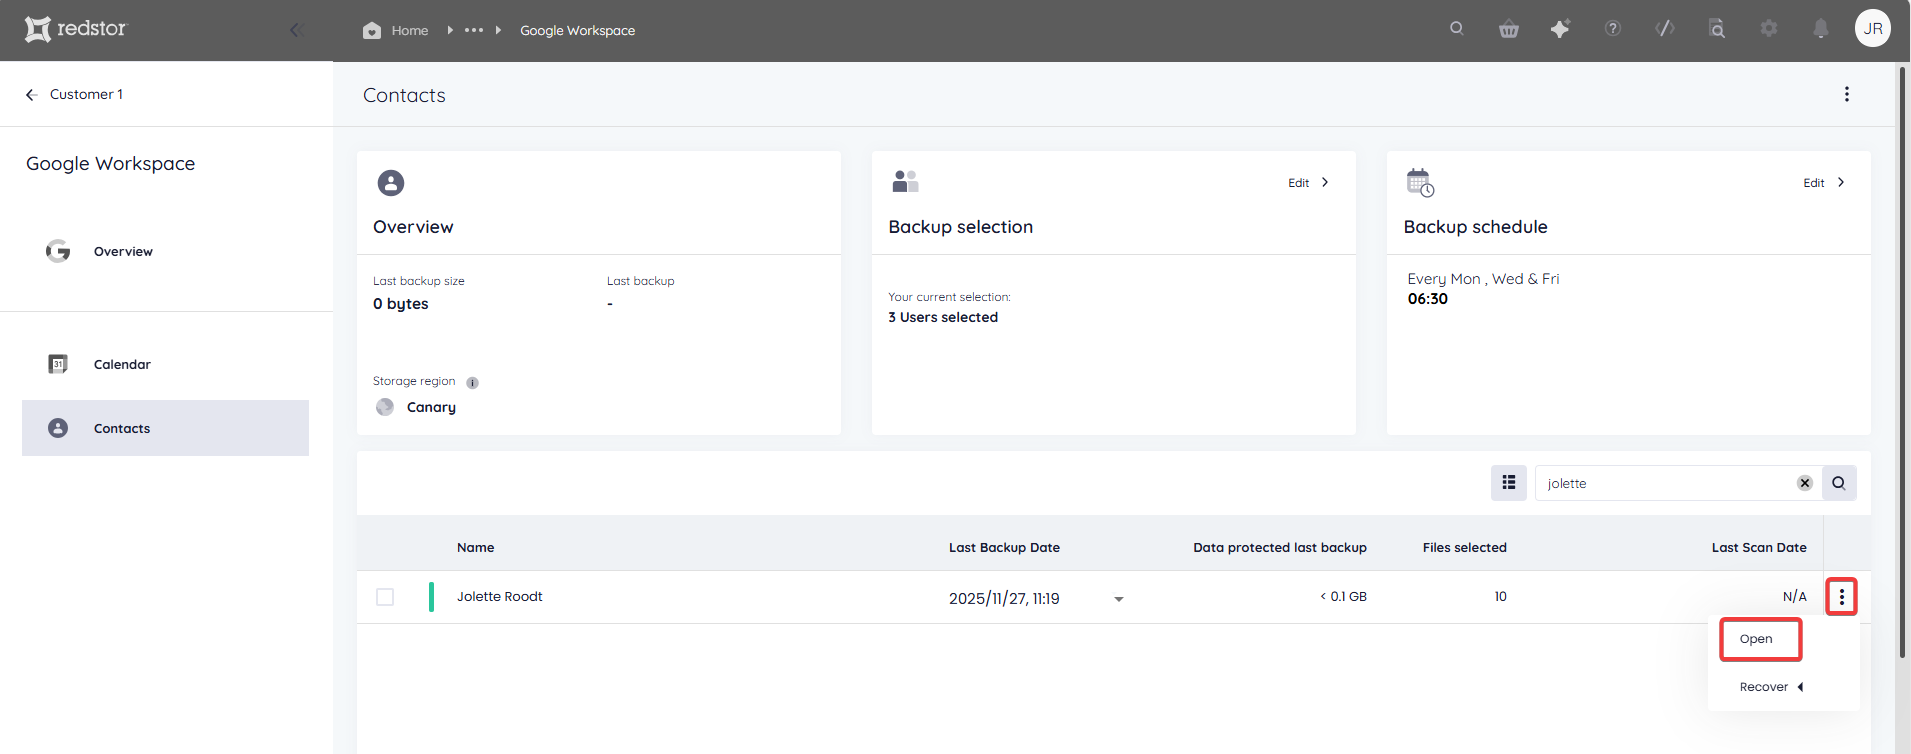Go back to Customer 1

coord(74,94)
